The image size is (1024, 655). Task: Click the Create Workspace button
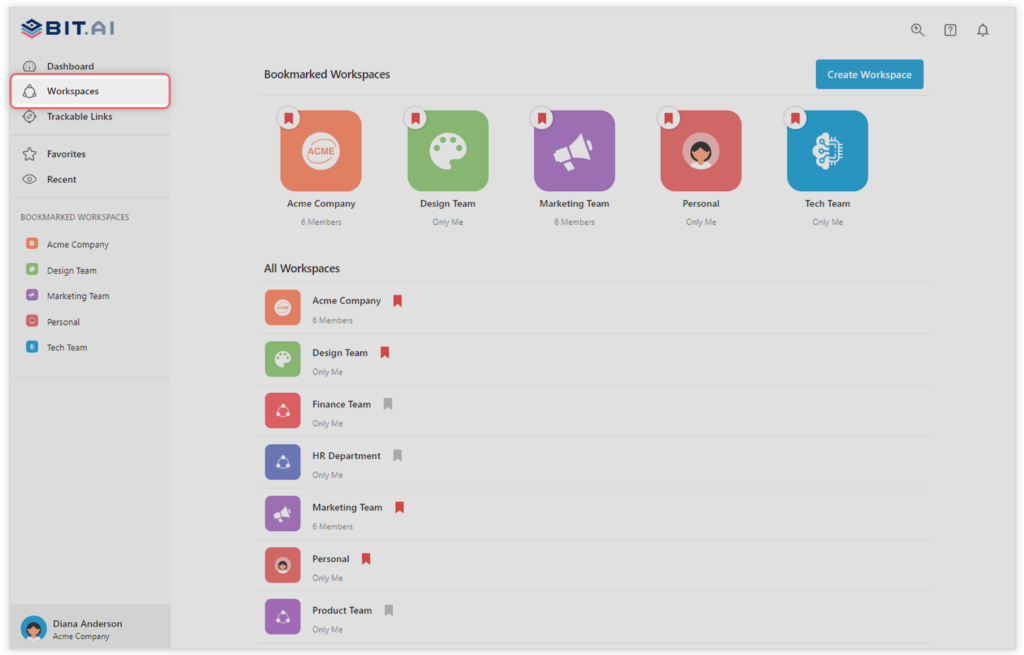coord(869,74)
